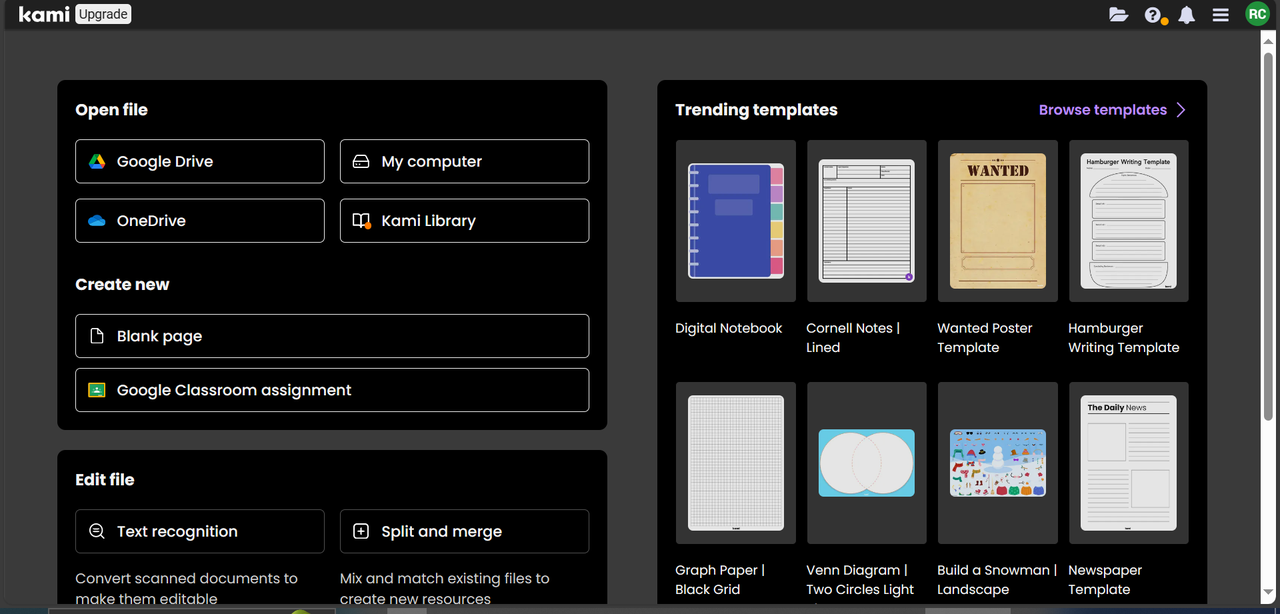The image size is (1280, 614).
Task: Click the 'Cornell Notes | Lined' label
Action: click(x=853, y=338)
